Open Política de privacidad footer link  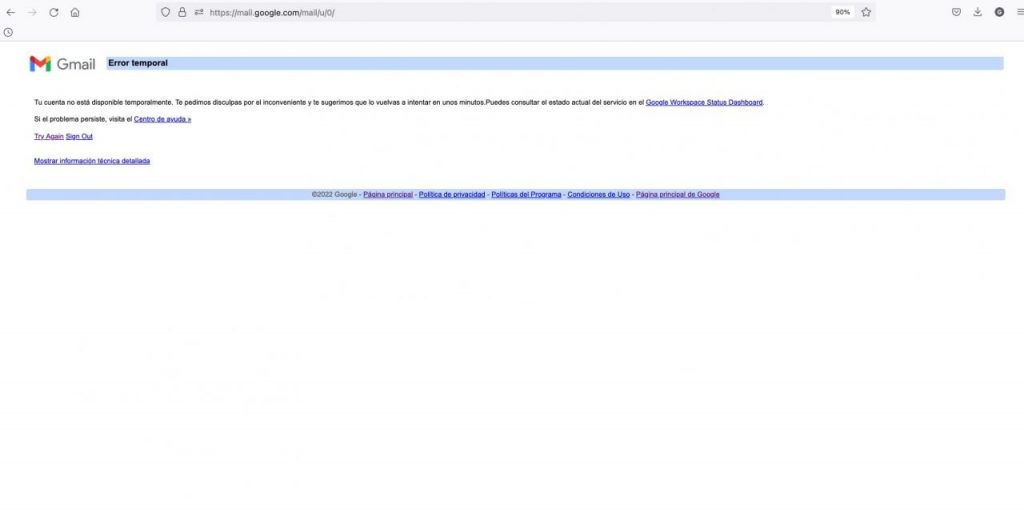pos(452,194)
